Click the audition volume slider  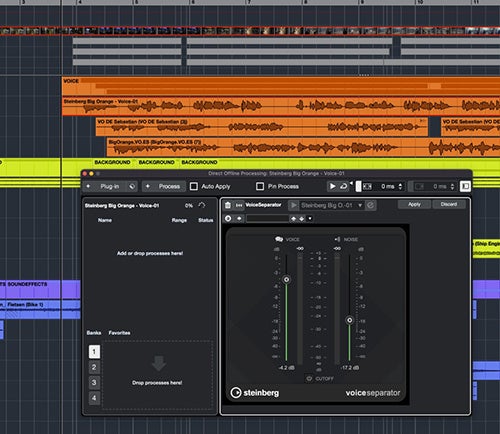point(358,186)
